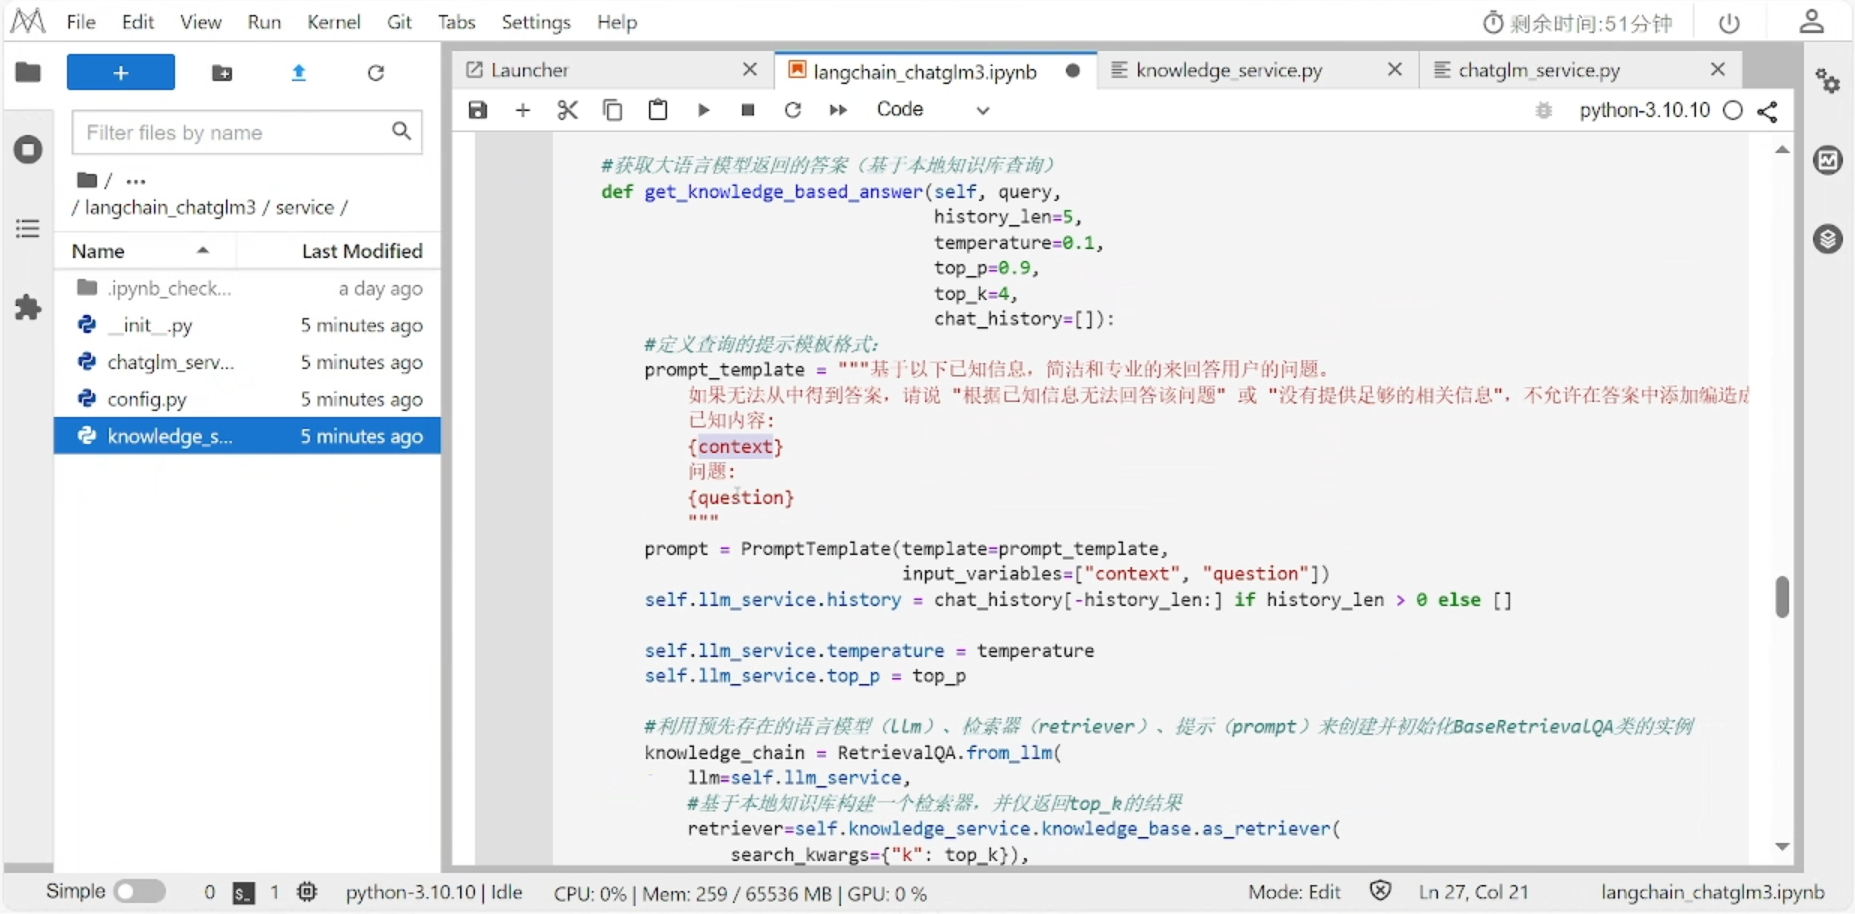
Task: Open the Code cell type dropdown
Action: tap(932, 110)
